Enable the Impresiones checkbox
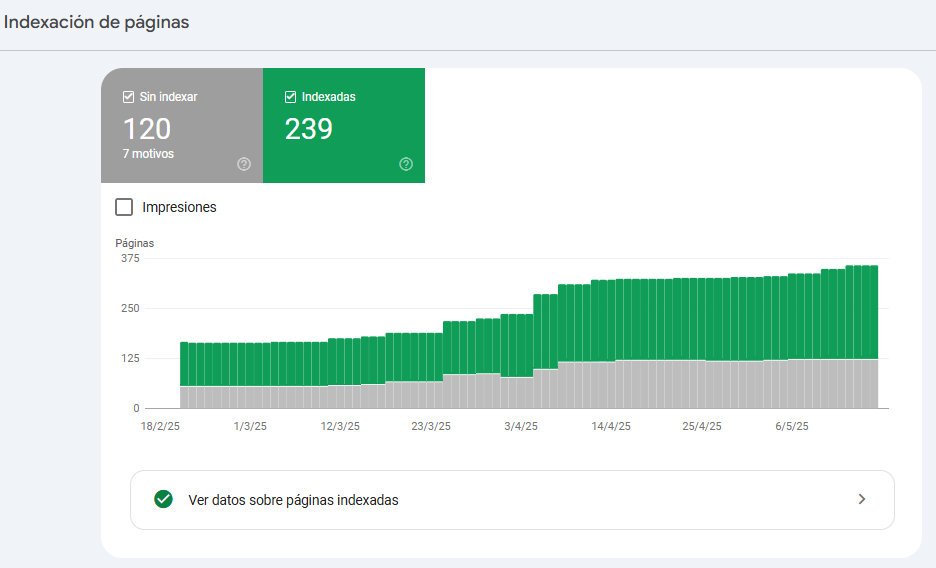This screenshot has width=936, height=568. (124, 207)
